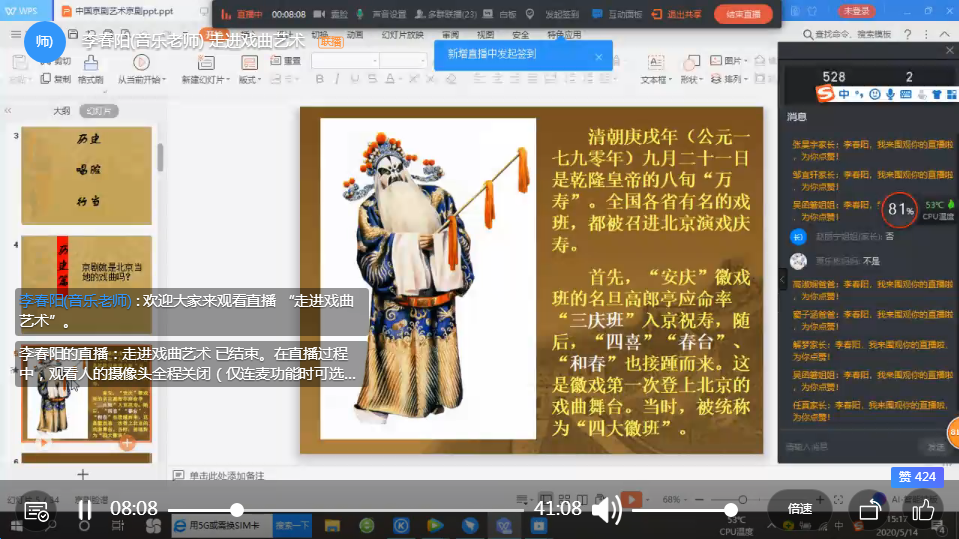Toggle strikethrough formatting S
Viewport: 959px width, 539px height.
tap(372, 79)
